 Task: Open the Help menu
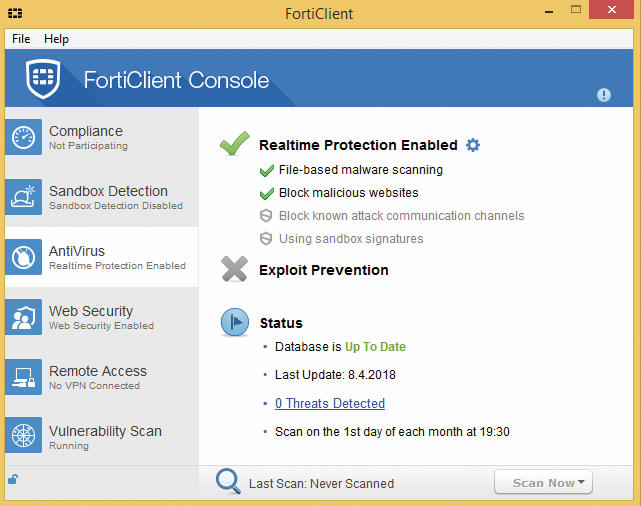click(56, 39)
